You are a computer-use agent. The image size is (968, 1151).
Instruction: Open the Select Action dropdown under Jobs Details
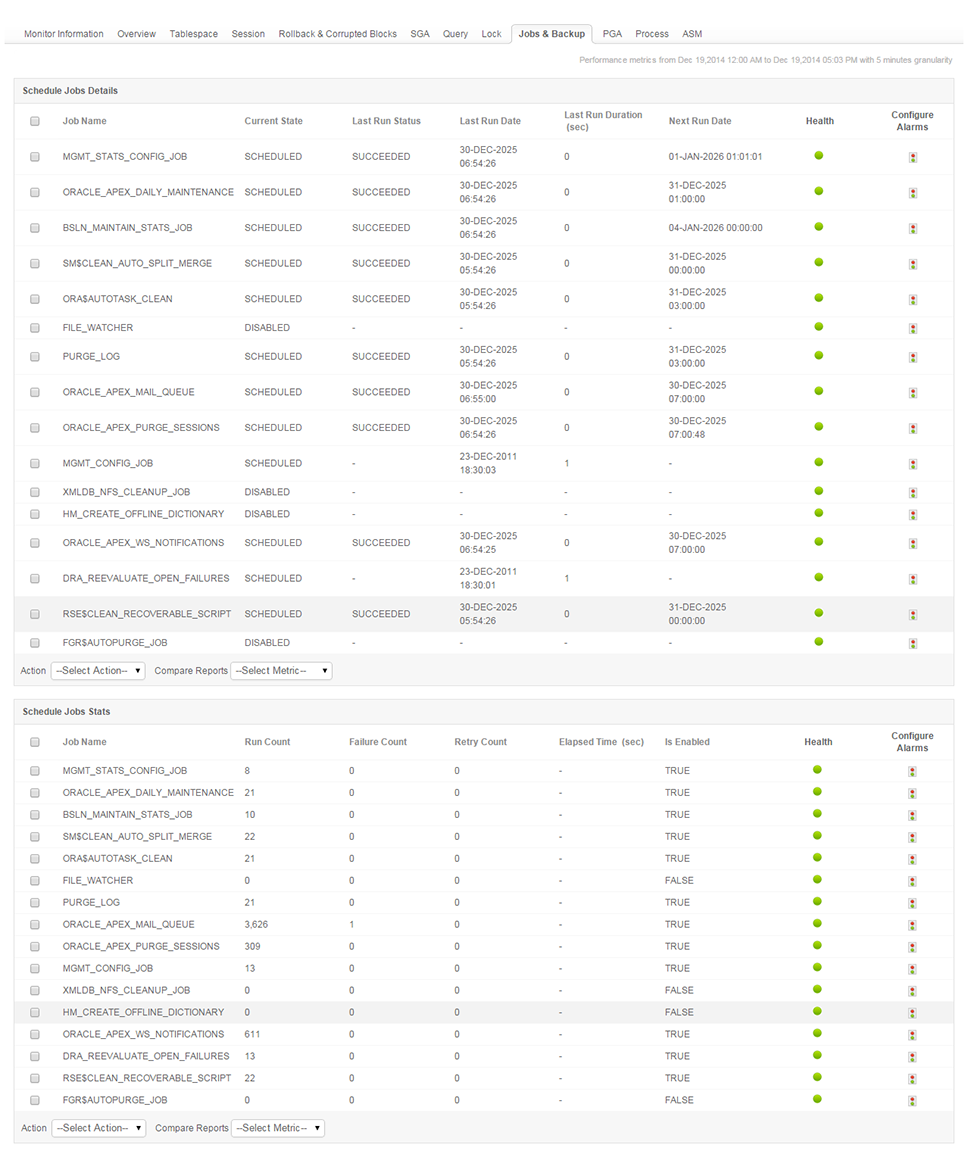[x=98, y=671]
